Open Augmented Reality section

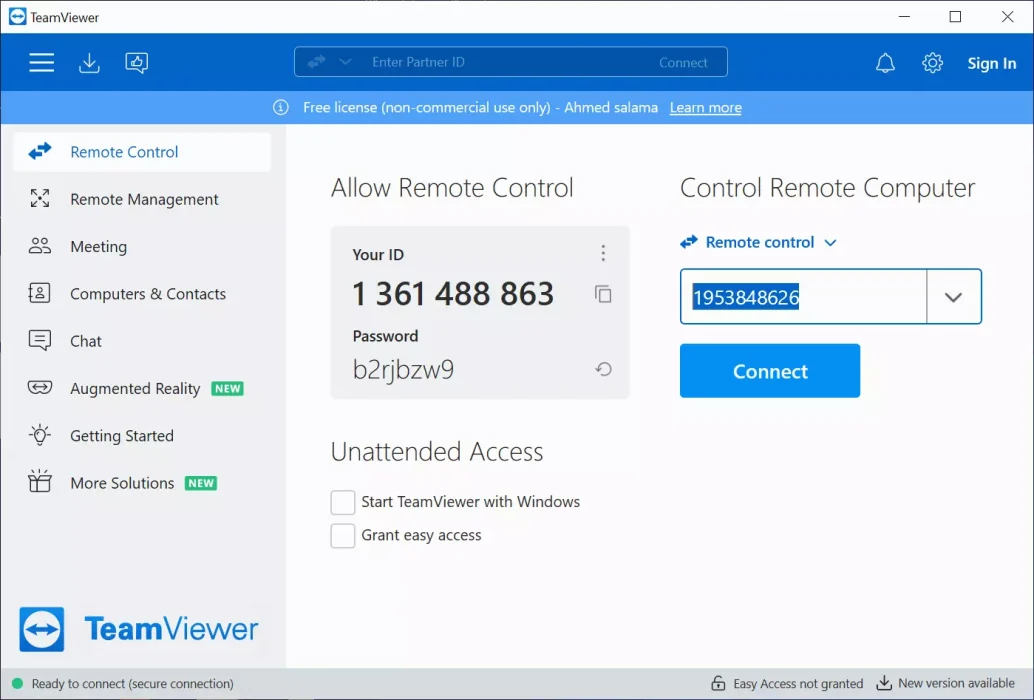[x=142, y=388]
